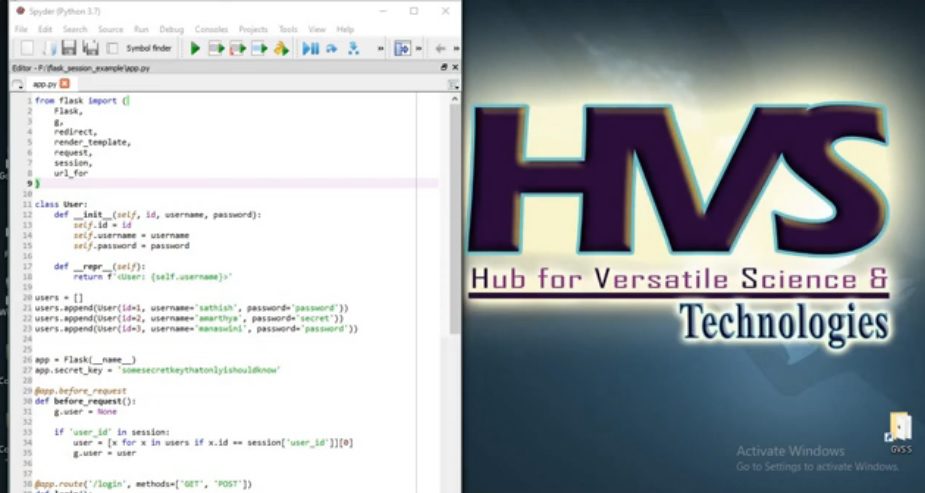Open browse tabs button left of app.py
This screenshot has width=925, height=493.
pyautogui.click(x=18, y=84)
